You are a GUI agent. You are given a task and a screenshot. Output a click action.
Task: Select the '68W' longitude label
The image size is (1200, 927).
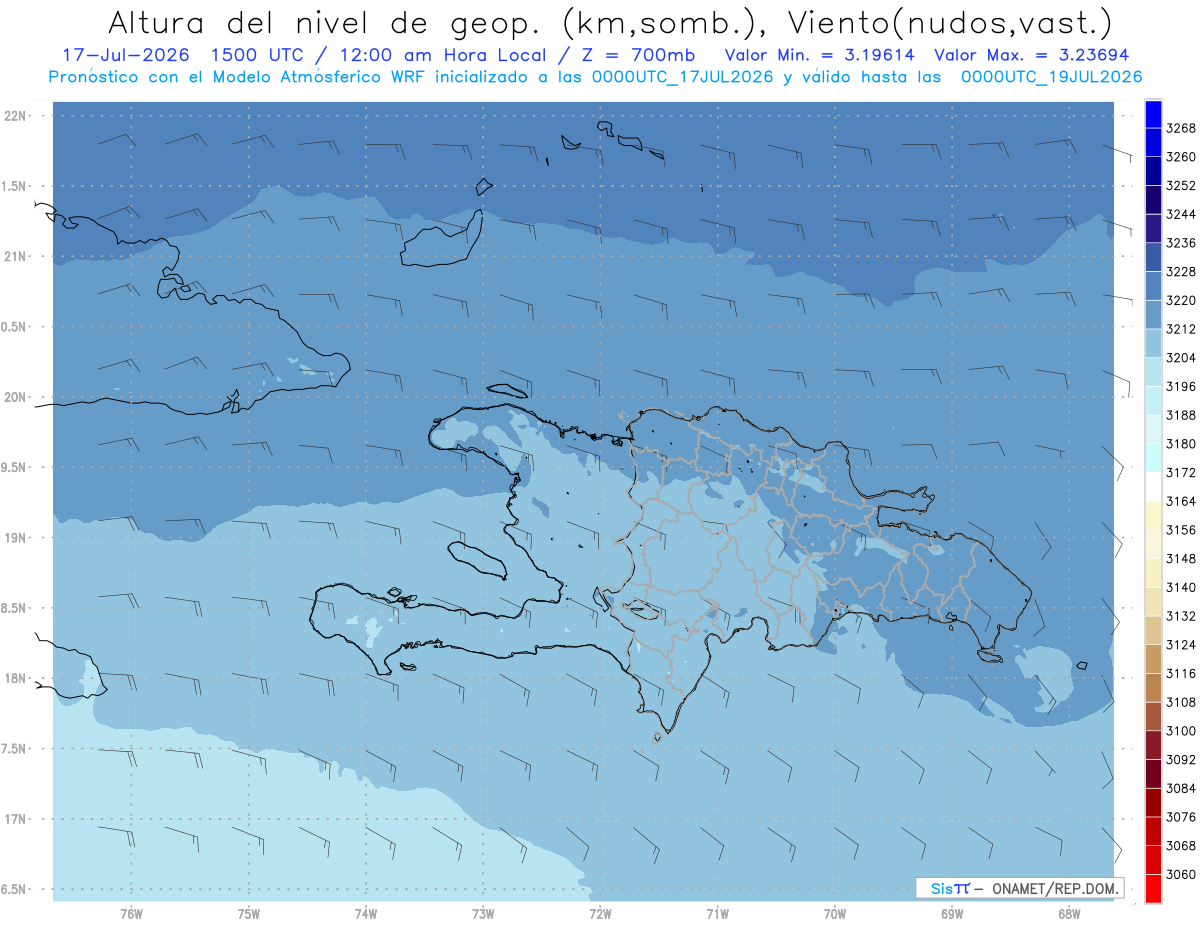point(1069,914)
